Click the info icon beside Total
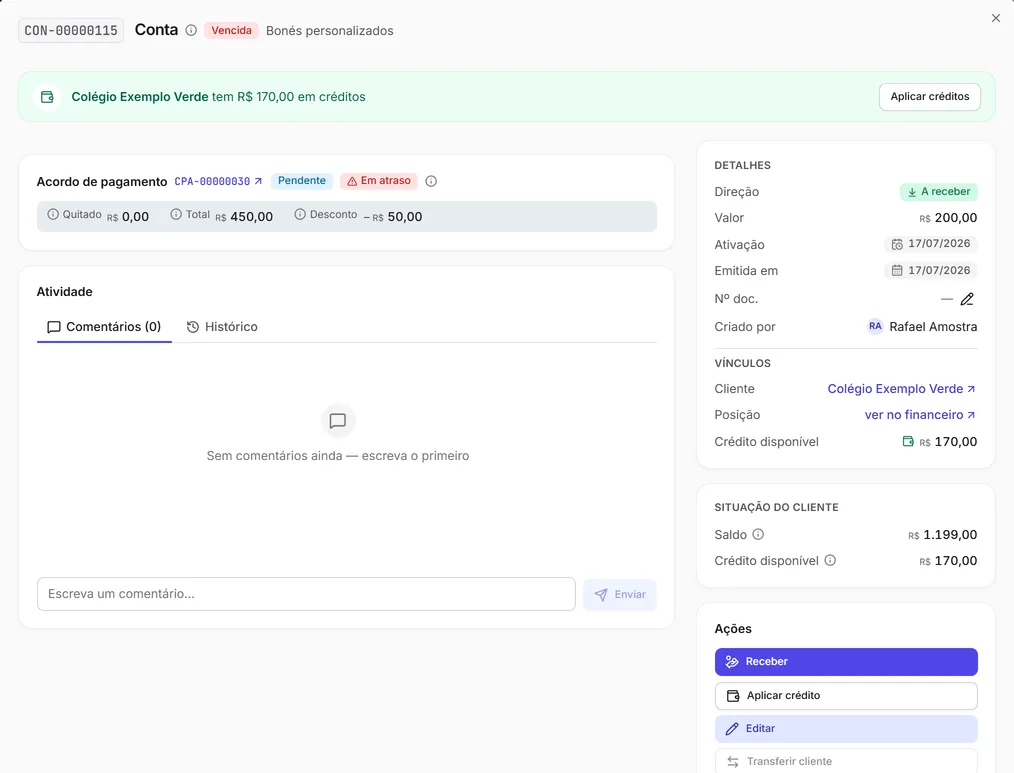1014x773 pixels. coord(176,214)
